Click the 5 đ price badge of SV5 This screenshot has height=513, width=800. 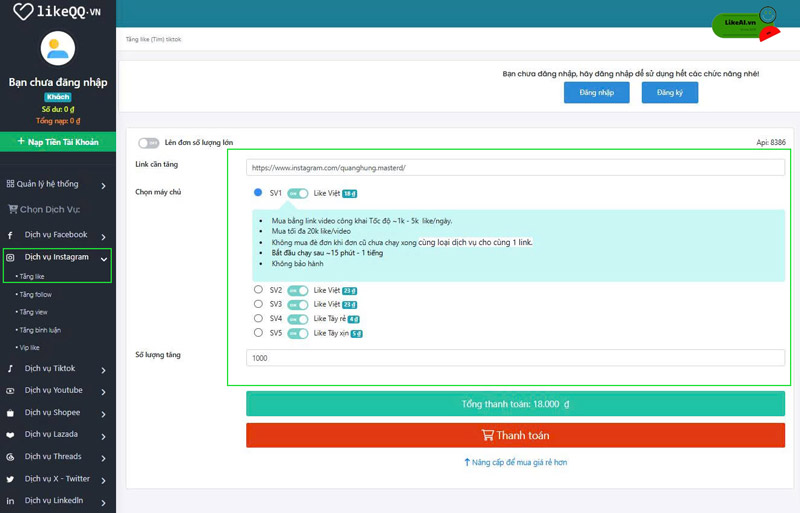[x=357, y=334]
